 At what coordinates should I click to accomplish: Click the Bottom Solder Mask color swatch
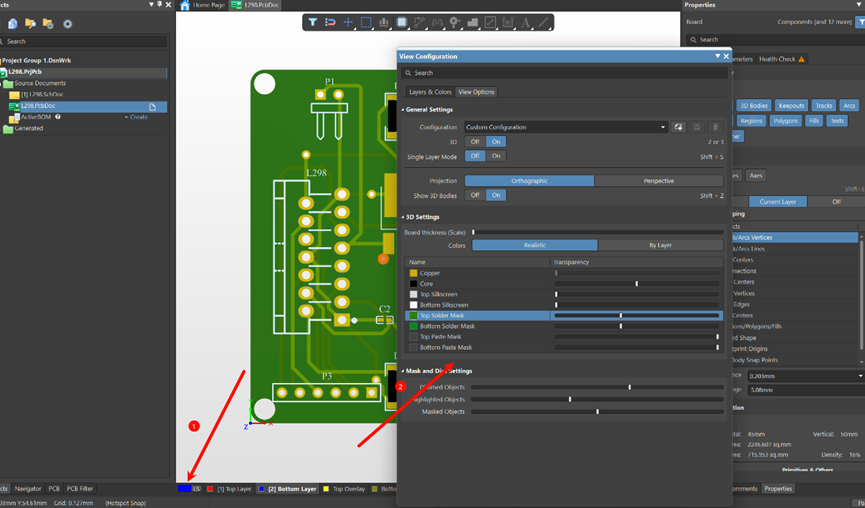(413, 327)
